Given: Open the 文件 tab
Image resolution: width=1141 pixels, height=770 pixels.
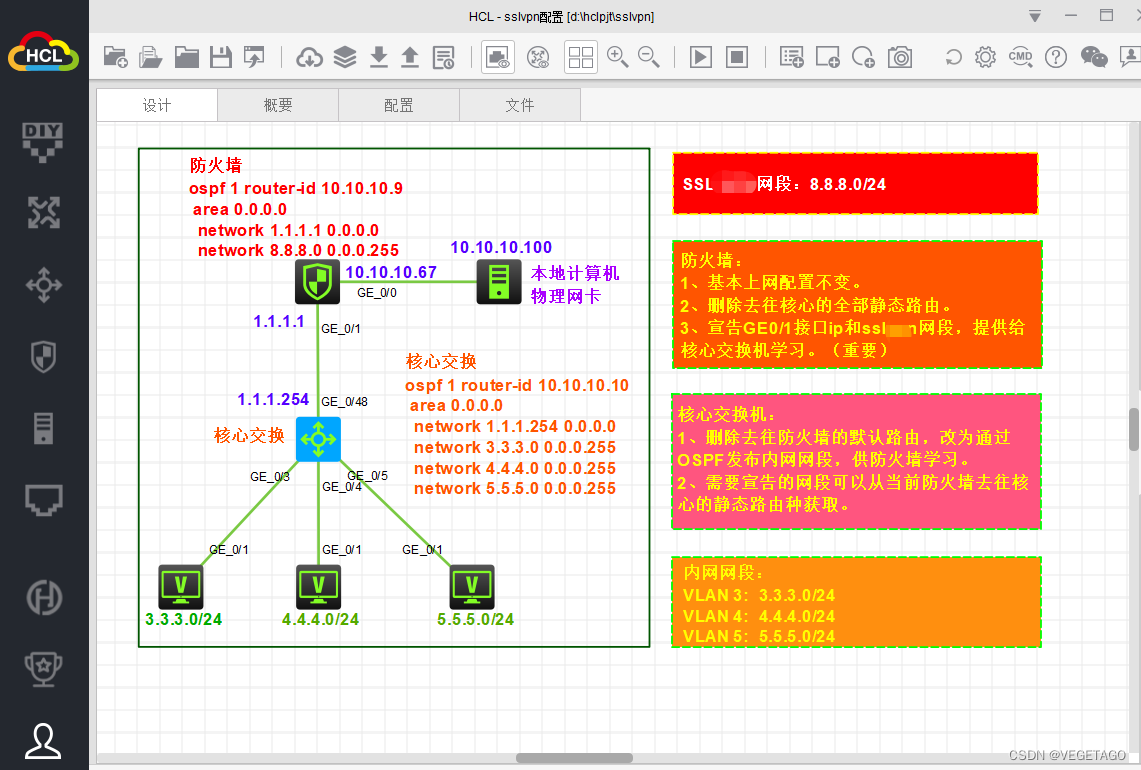Looking at the screenshot, I should tap(520, 105).
